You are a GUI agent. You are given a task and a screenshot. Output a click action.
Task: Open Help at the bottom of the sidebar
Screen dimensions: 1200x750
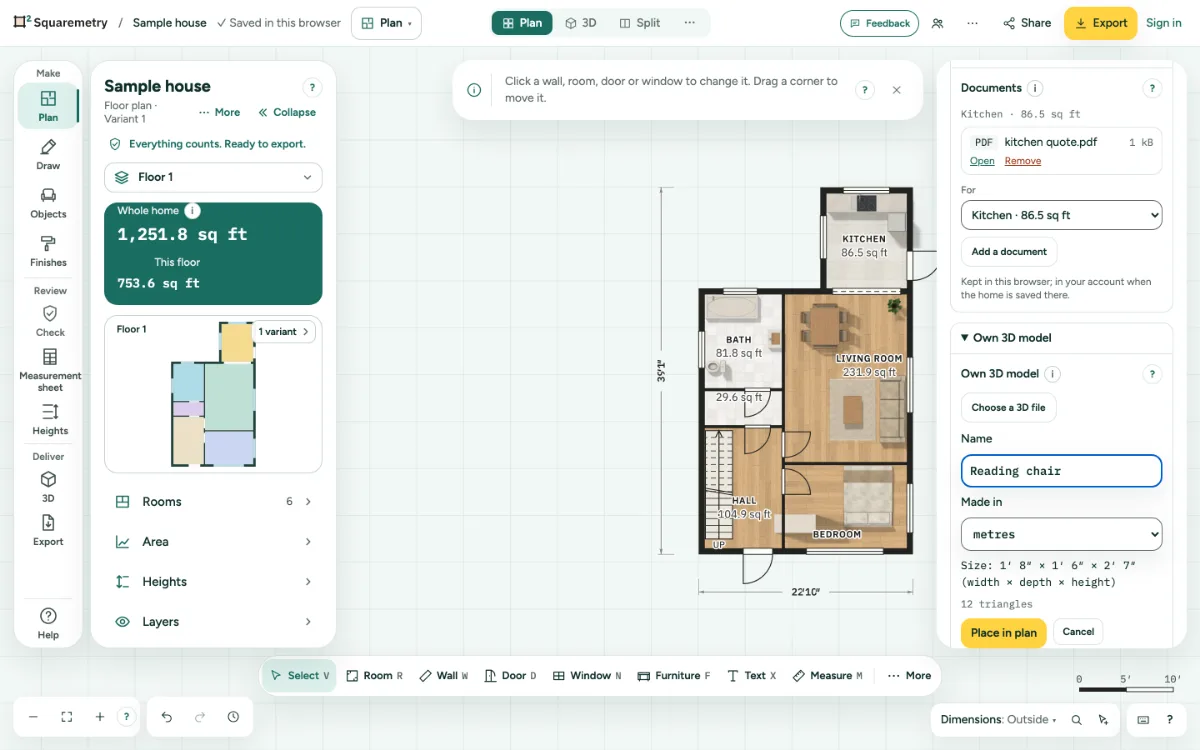(48, 622)
